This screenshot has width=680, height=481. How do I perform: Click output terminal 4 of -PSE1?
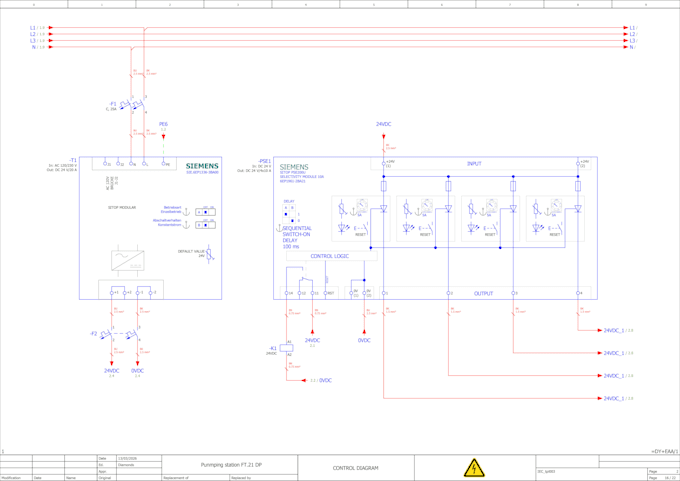pyautogui.click(x=578, y=293)
